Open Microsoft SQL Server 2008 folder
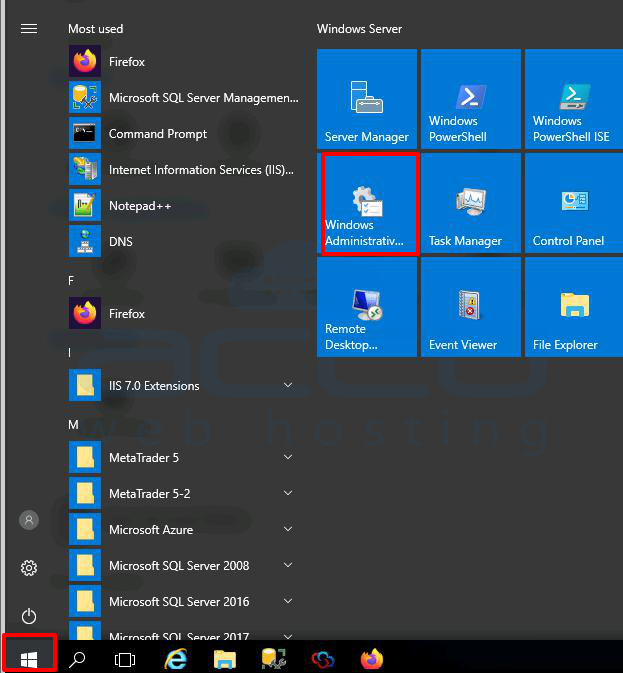 click(184, 566)
